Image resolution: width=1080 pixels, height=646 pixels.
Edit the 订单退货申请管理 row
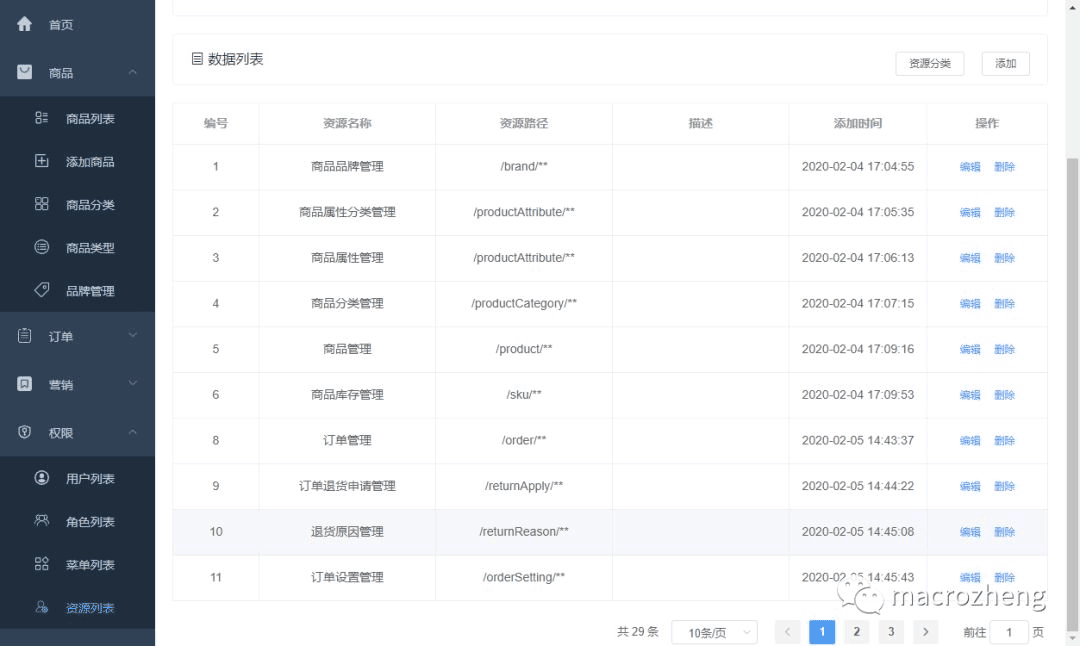tap(970, 486)
